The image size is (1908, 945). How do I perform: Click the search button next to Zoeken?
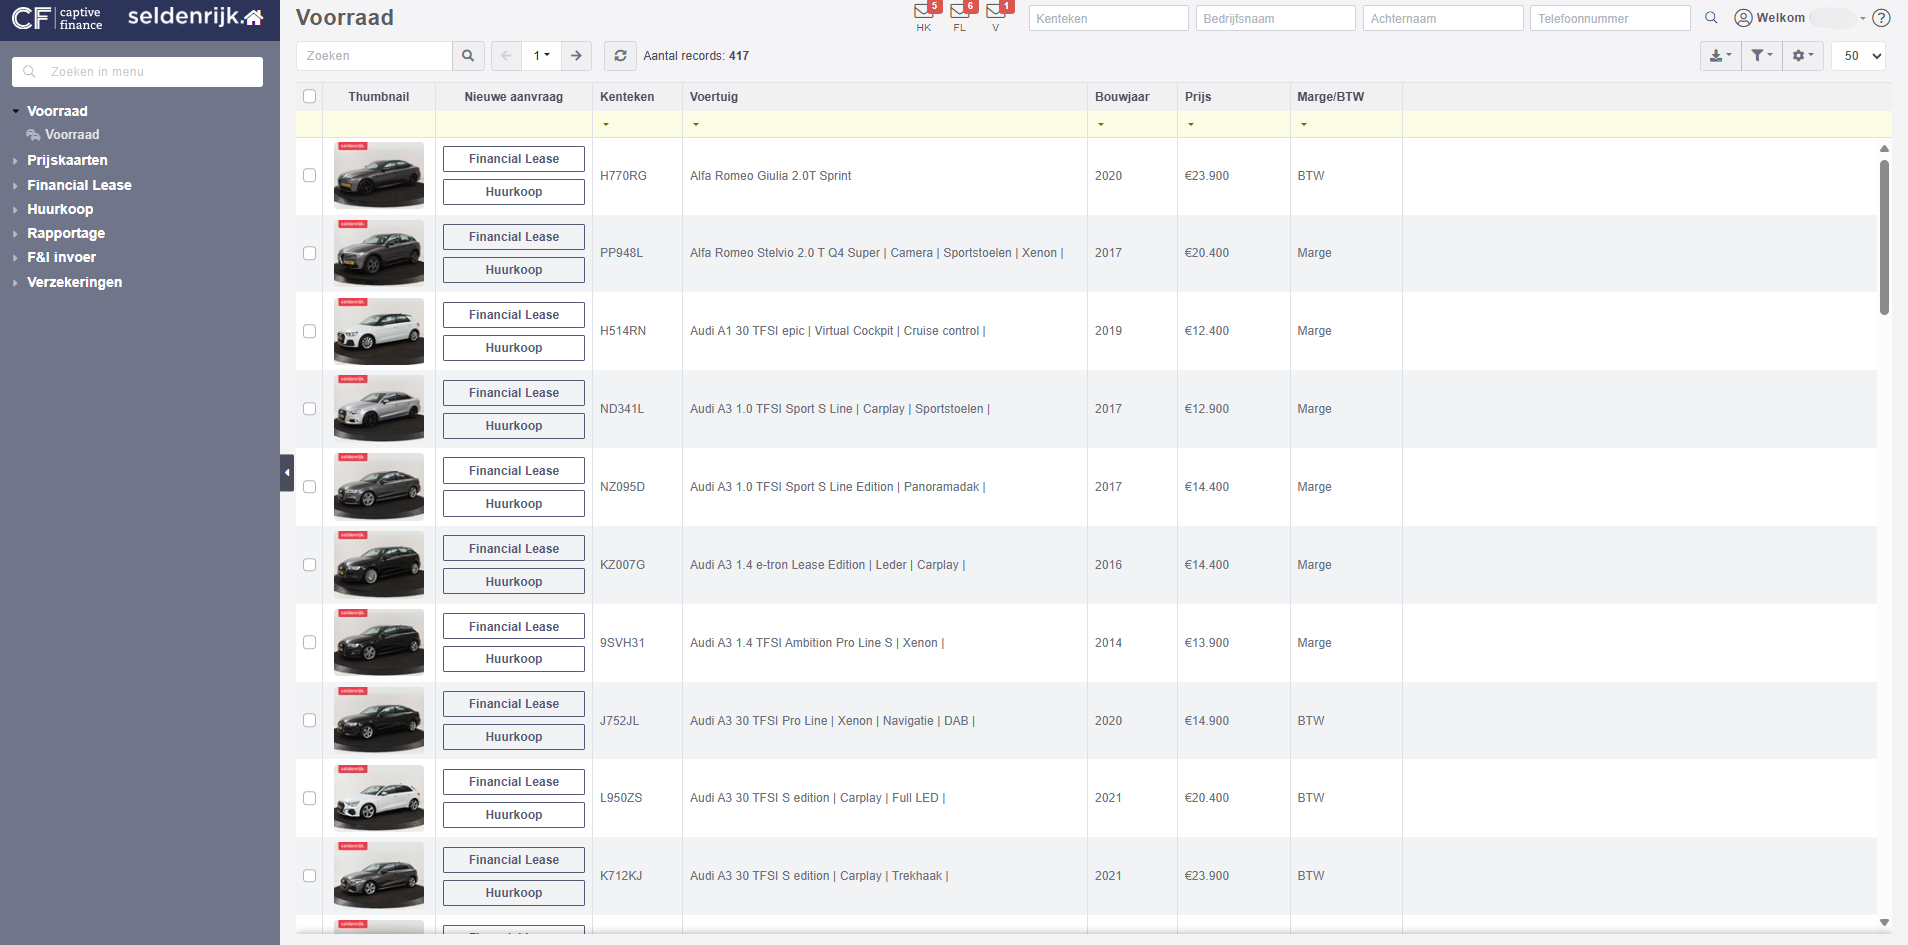tap(468, 56)
